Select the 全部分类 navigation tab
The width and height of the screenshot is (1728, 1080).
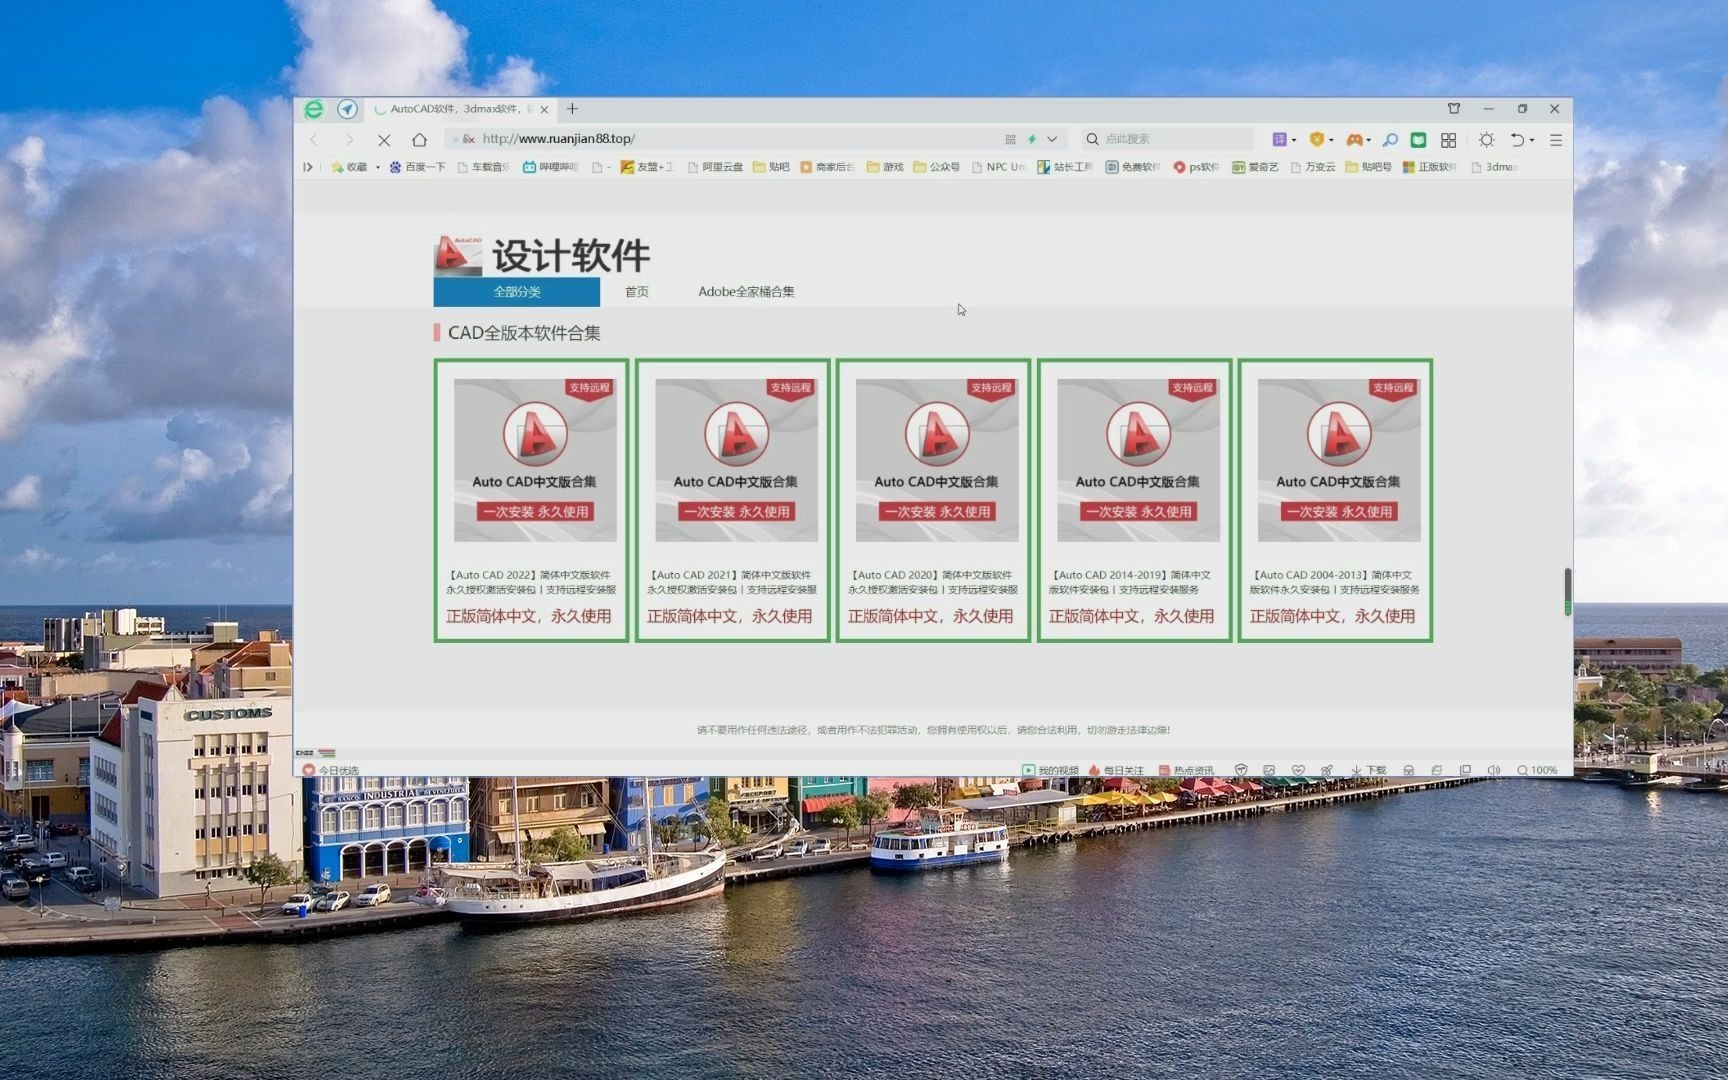tap(516, 292)
